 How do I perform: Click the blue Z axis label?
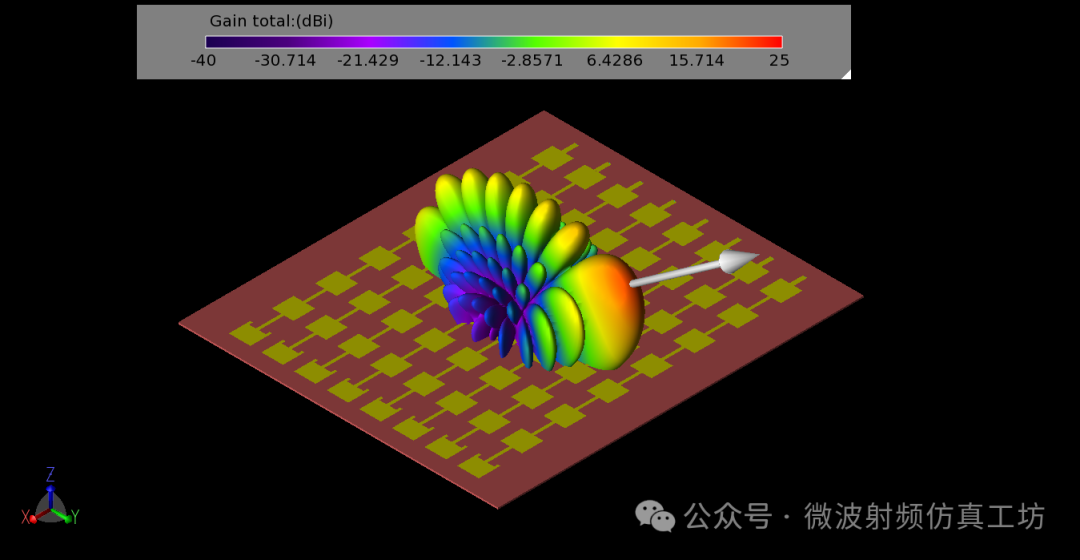coord(50,474)
